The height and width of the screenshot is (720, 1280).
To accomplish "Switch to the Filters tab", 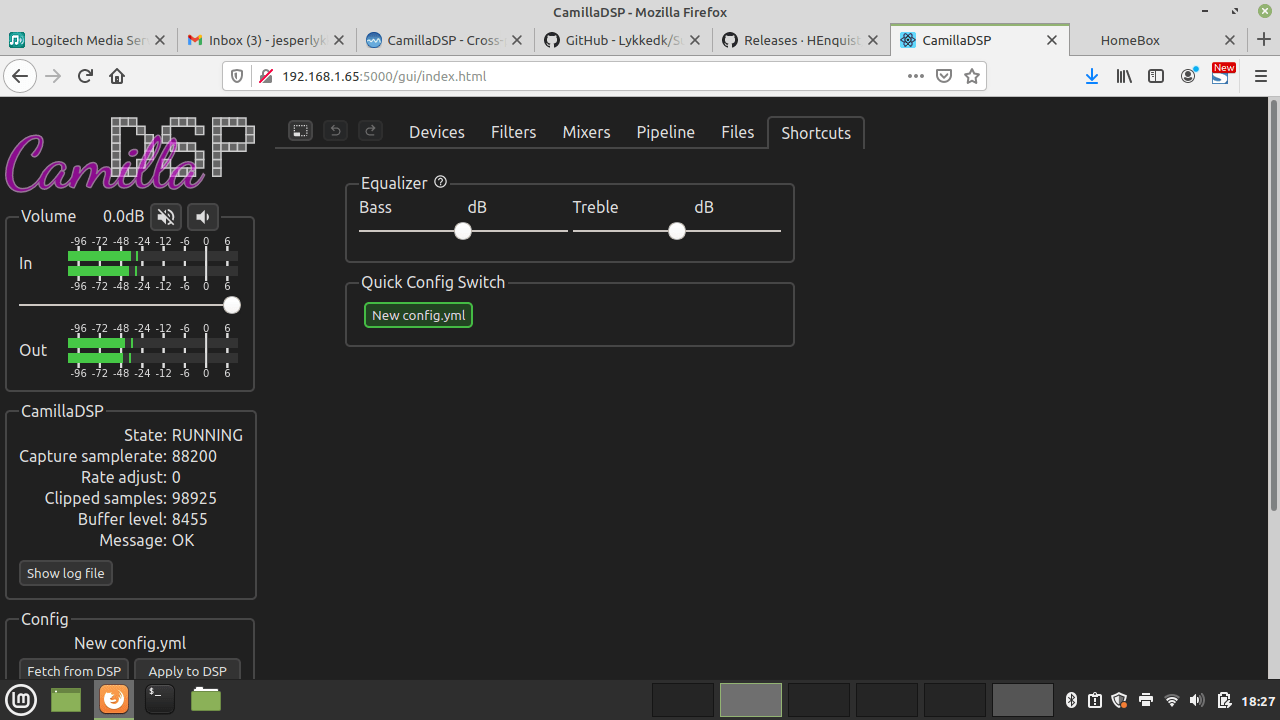I will coord(514,132).
